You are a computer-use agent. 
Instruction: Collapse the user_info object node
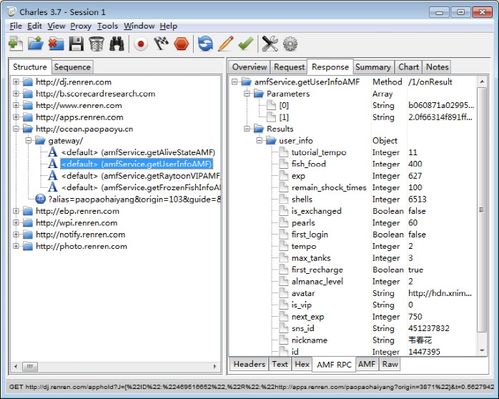click(259, 141)
